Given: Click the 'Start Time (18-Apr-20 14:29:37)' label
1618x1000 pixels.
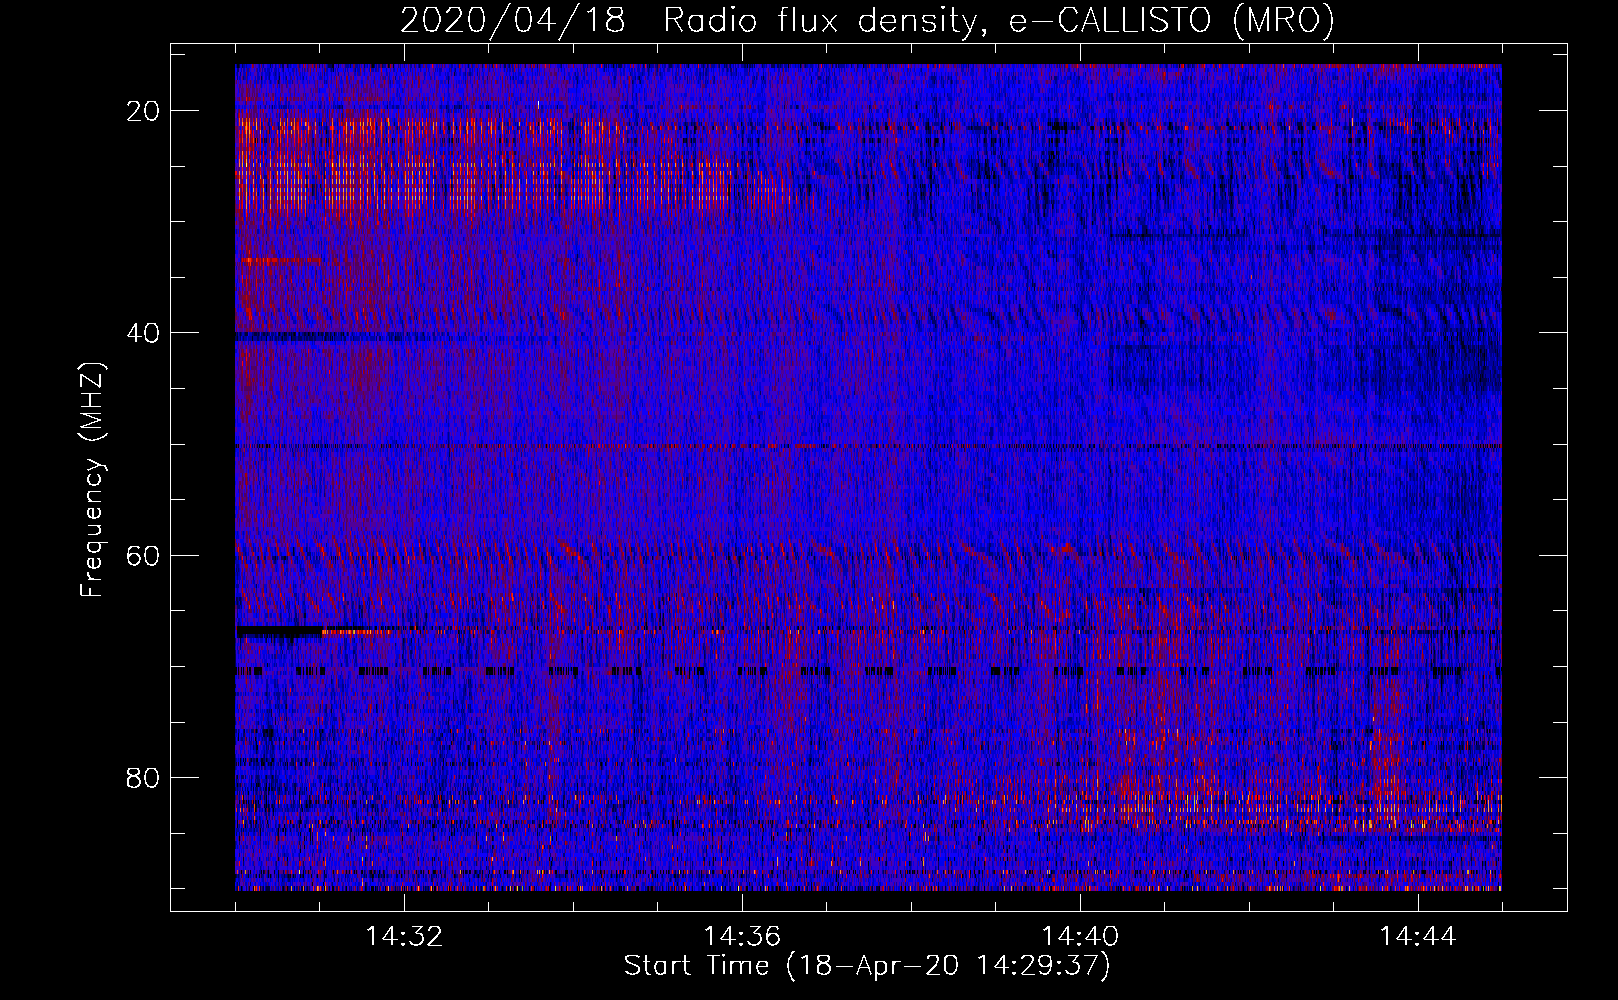Looking at the screenshot, I should (867, 966).
